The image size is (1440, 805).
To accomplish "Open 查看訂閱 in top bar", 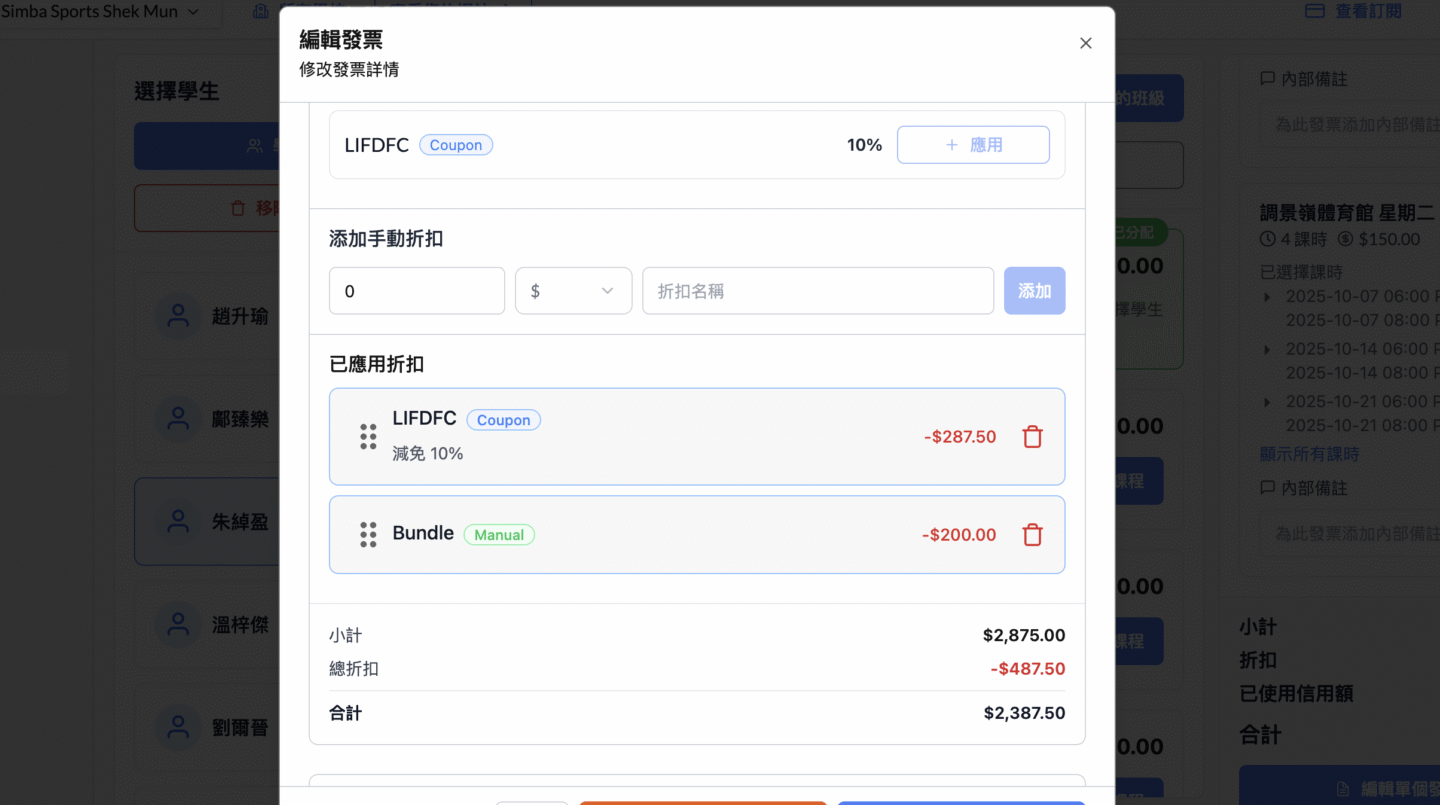I will (x=1367, y=11).
